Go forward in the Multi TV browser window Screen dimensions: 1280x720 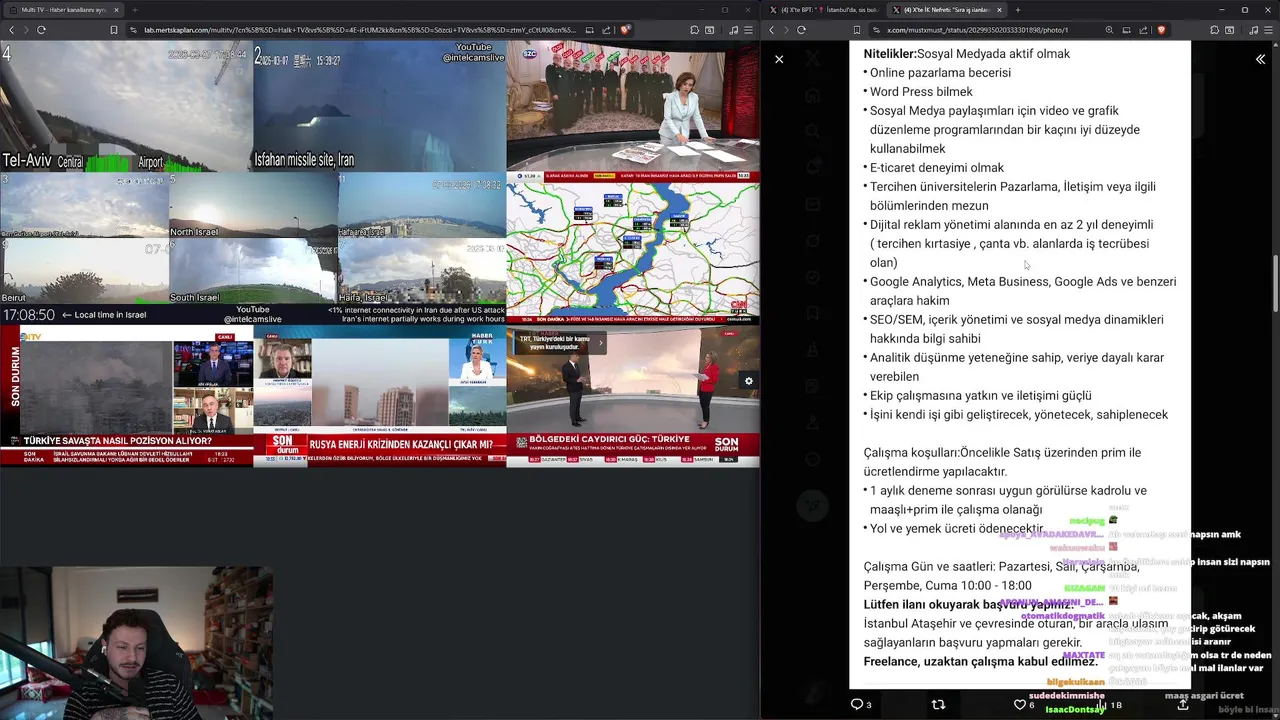(x=26, y=30)
